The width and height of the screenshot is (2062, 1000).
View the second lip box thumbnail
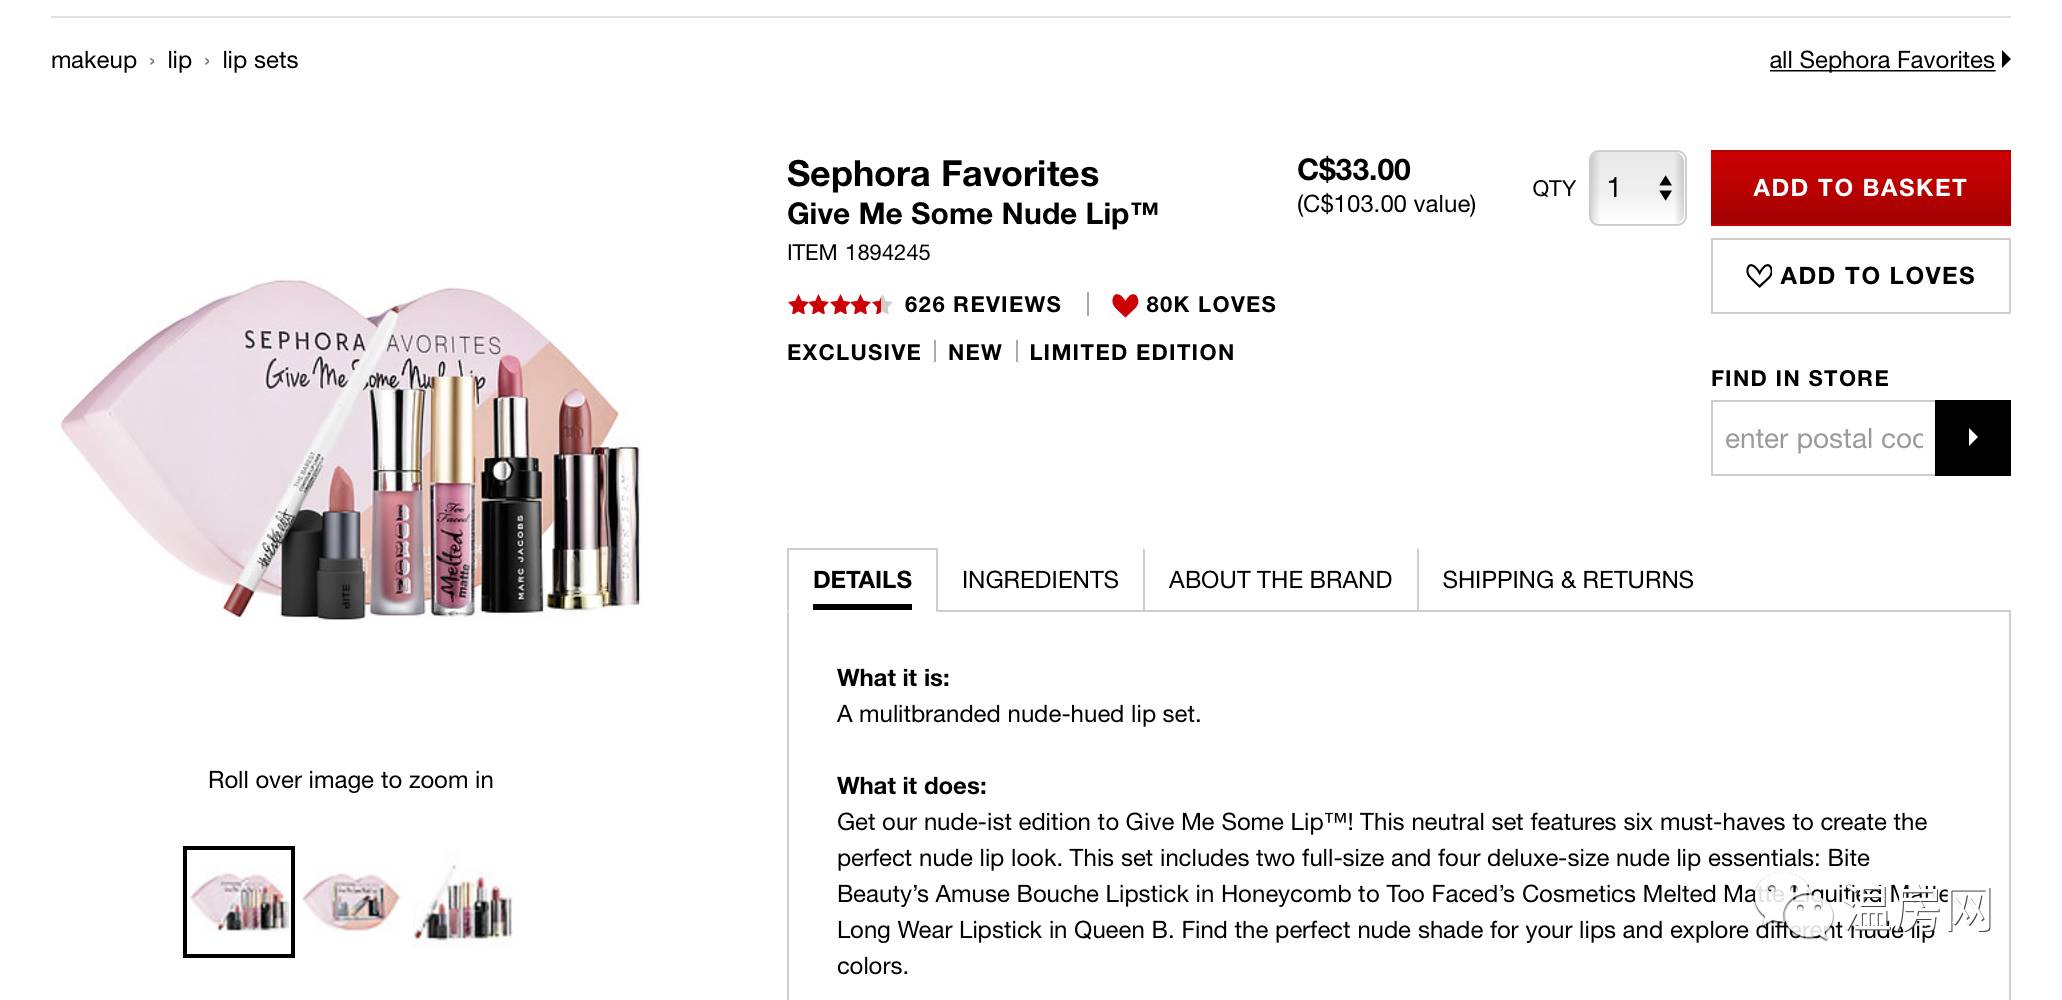point(351,902)
